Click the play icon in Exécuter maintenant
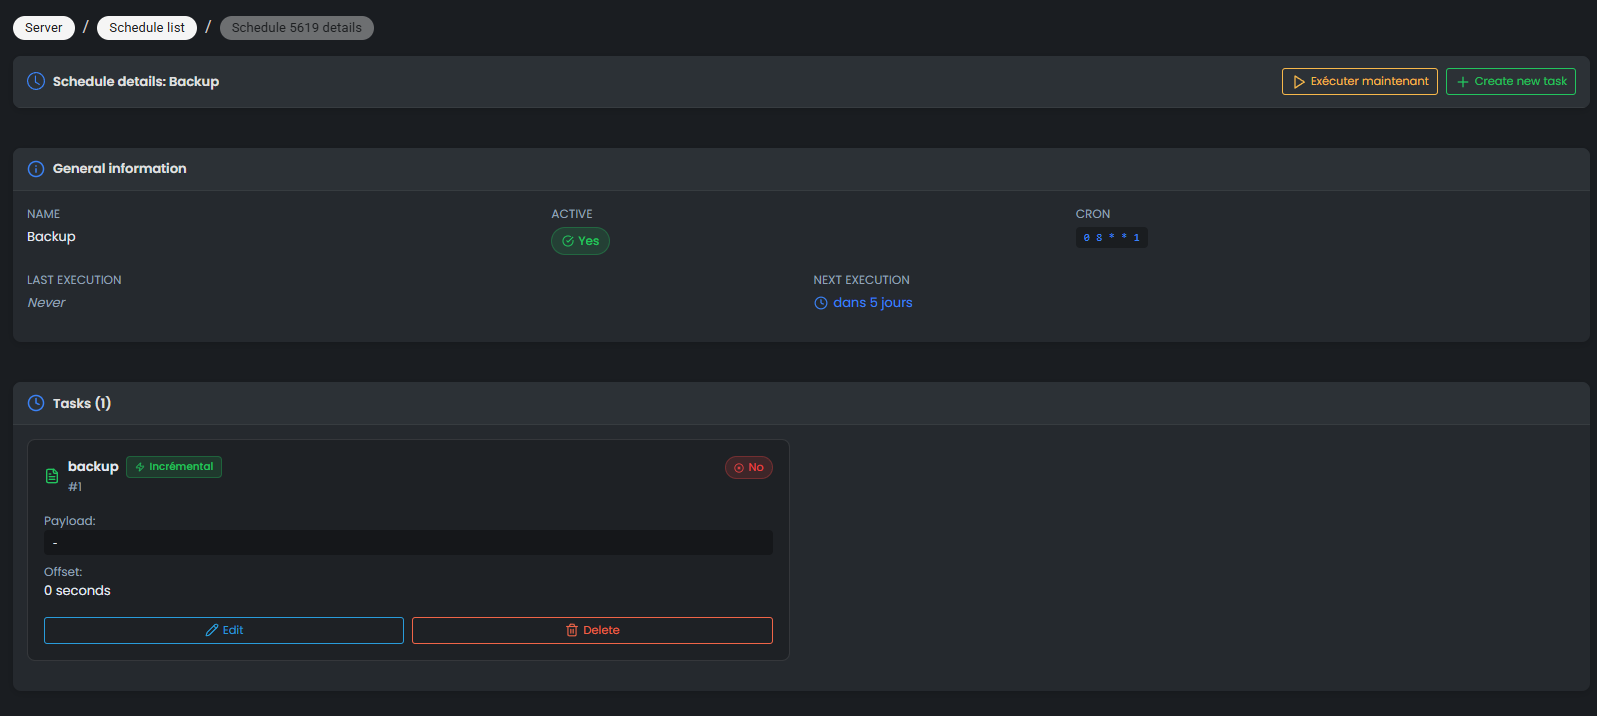The image size is (1597, 716). [x=1299, y=82]
